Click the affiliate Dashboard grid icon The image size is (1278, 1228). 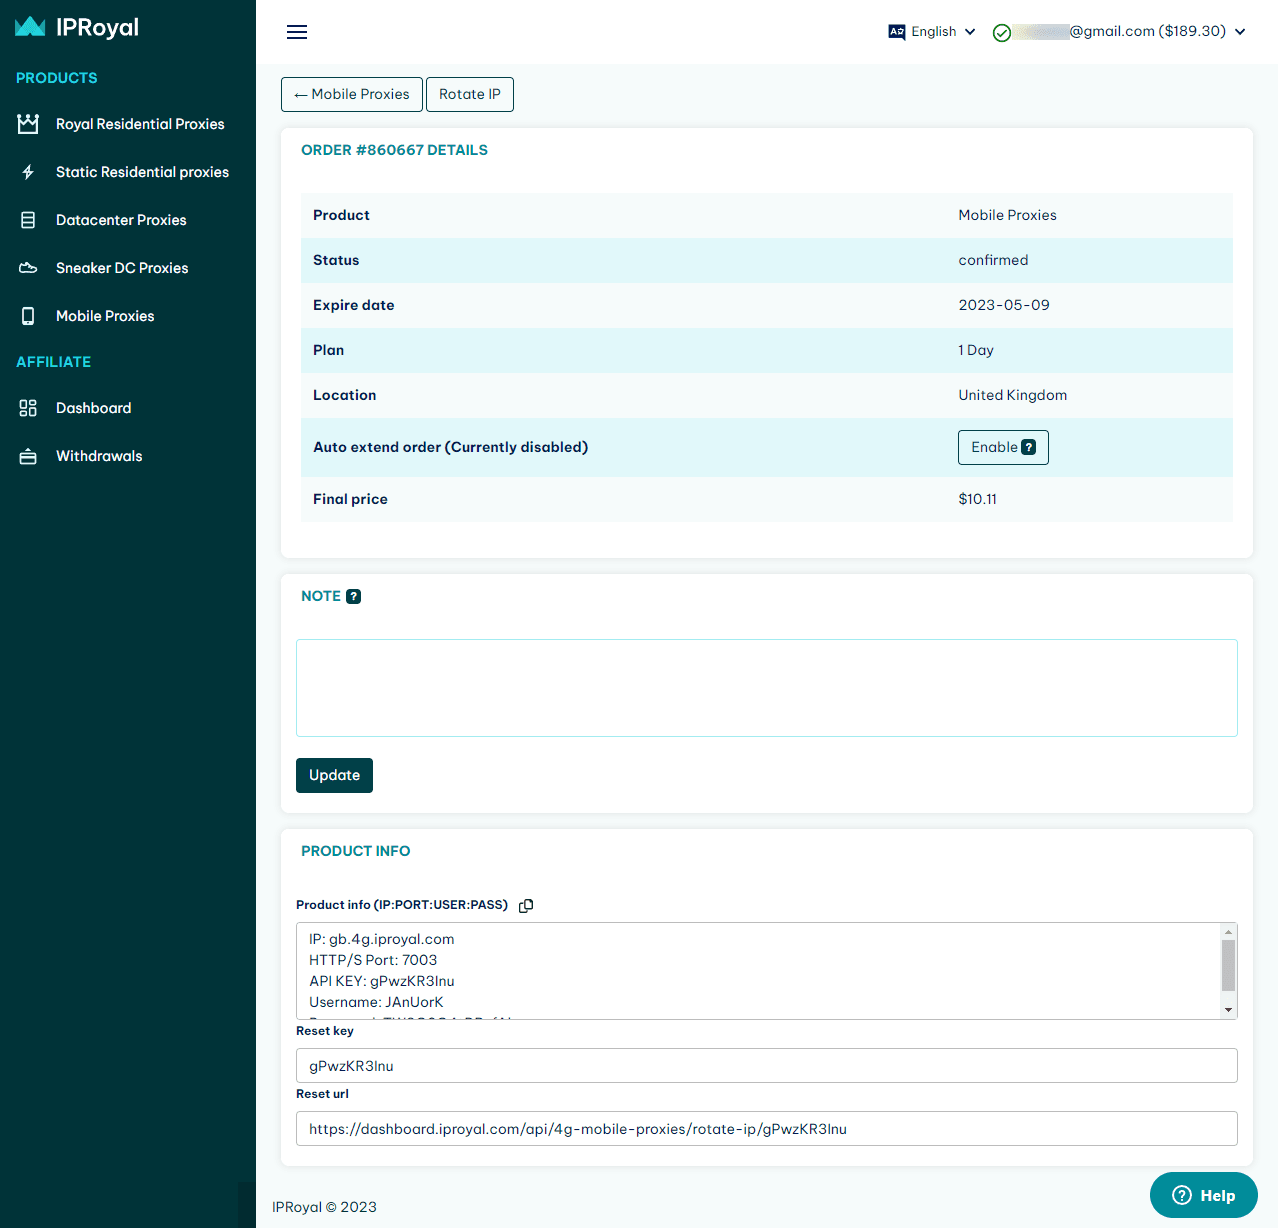point(28,408)
